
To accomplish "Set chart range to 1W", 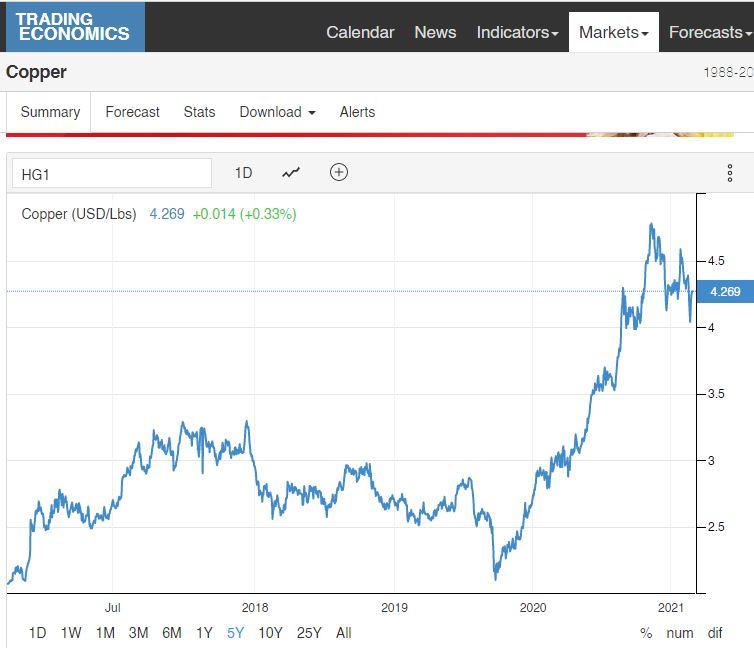I will pos(71,633).
